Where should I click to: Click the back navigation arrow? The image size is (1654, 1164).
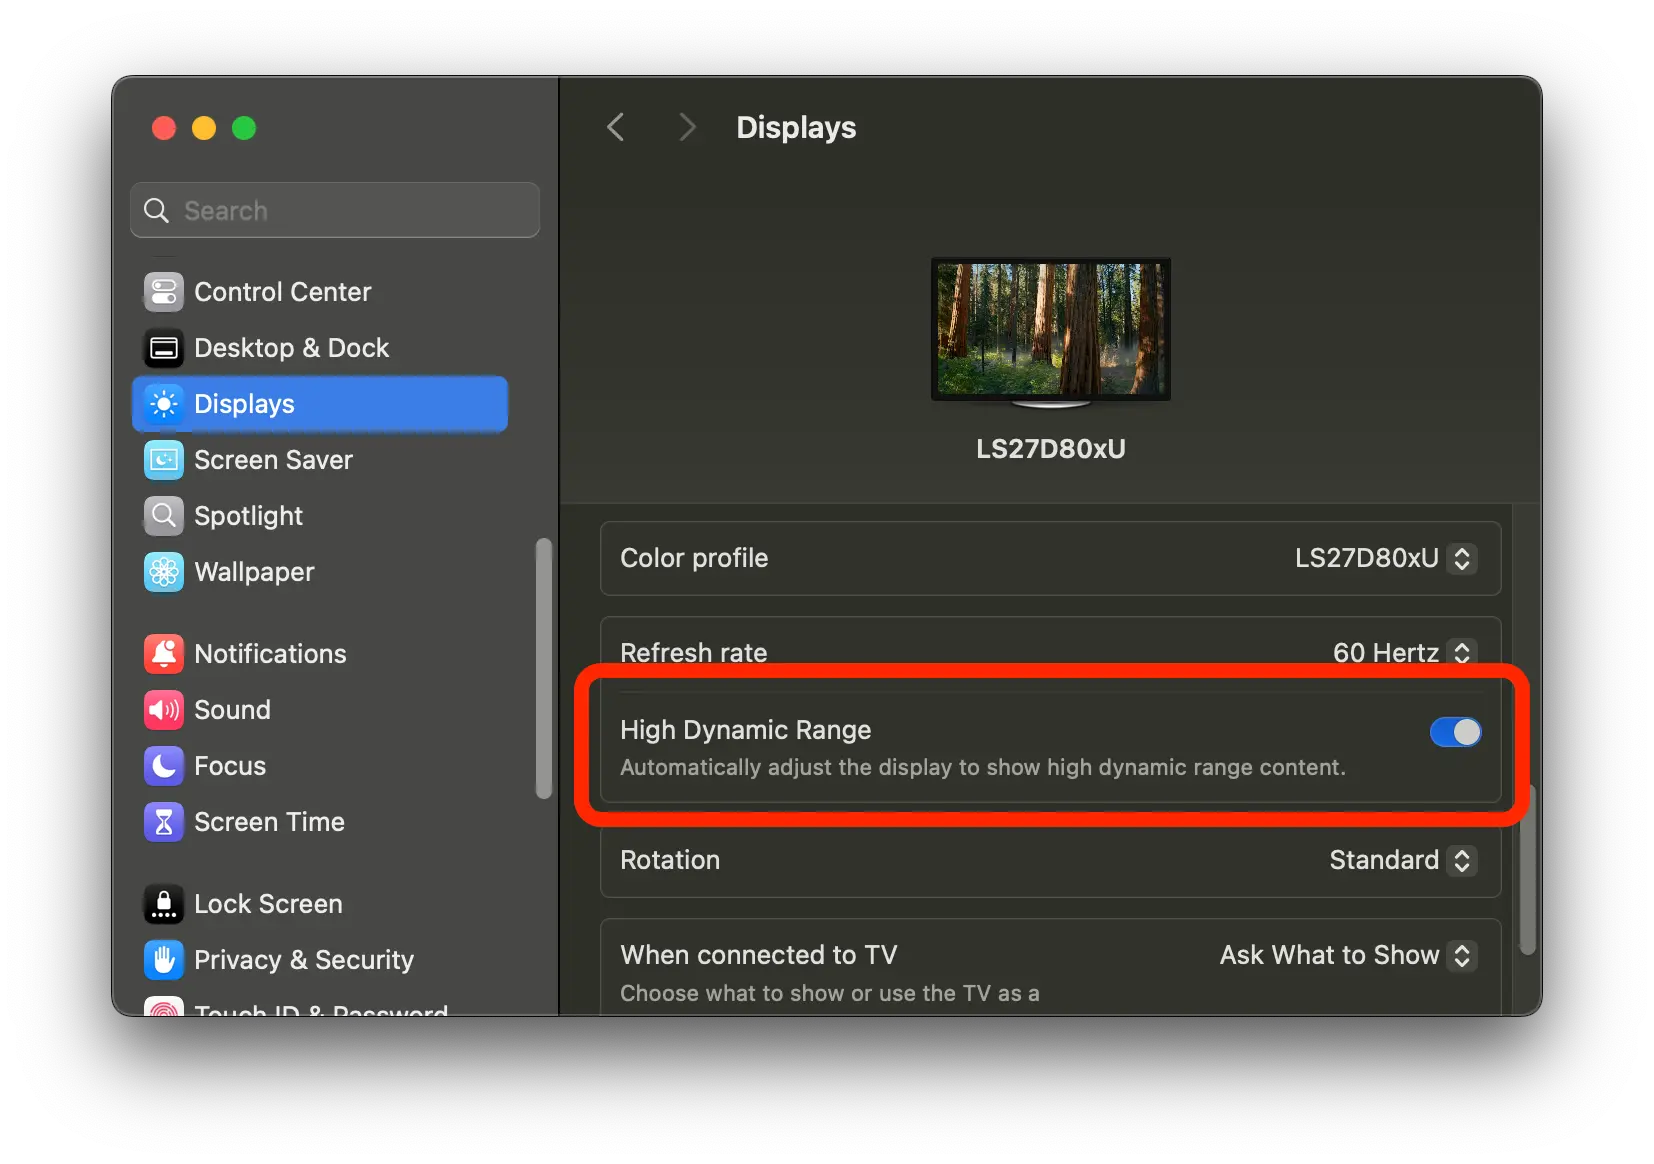(616, 128)
